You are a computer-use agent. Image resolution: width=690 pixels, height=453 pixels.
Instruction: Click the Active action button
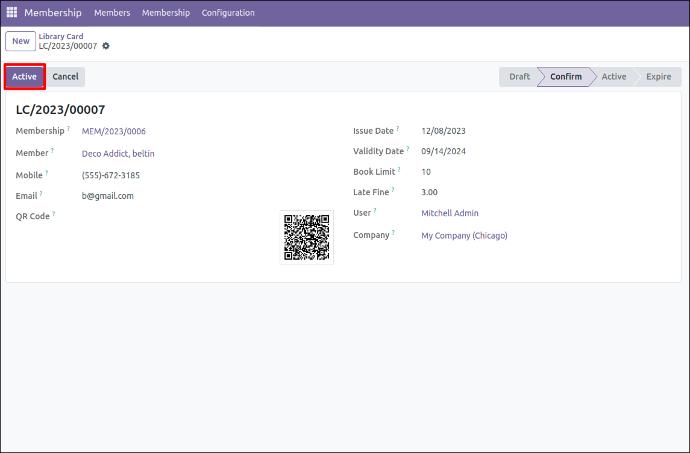pos(24,77)
